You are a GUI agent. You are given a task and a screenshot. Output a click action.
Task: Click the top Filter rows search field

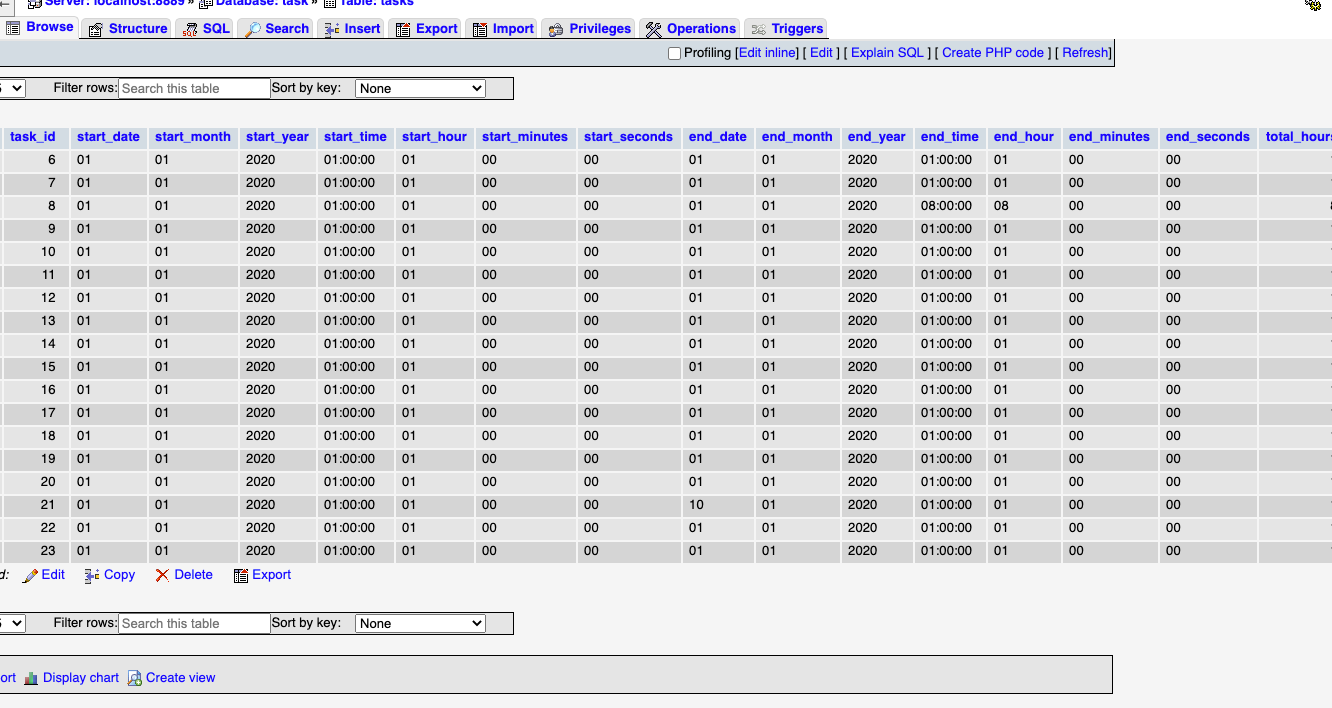(194, 89)
